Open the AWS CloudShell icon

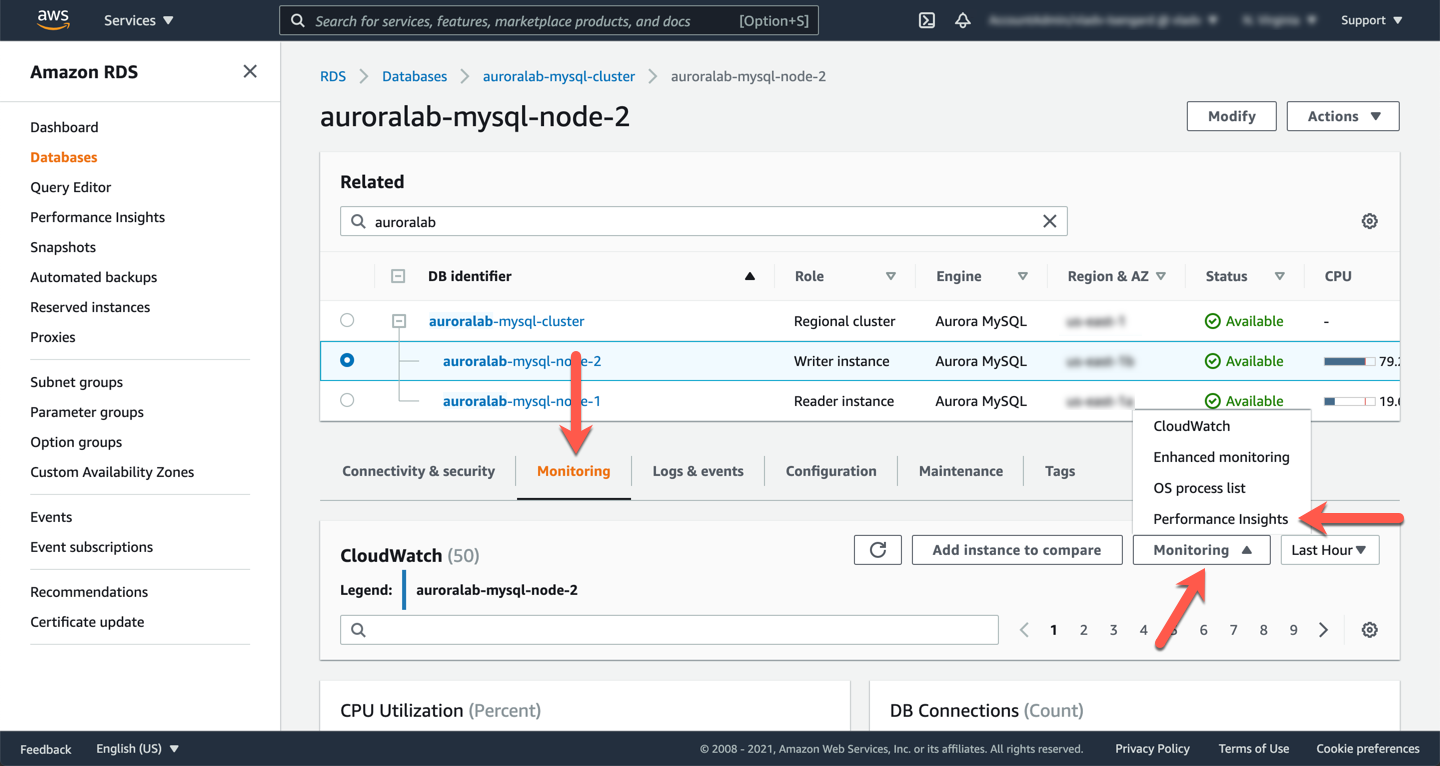(x=927, y=20)
